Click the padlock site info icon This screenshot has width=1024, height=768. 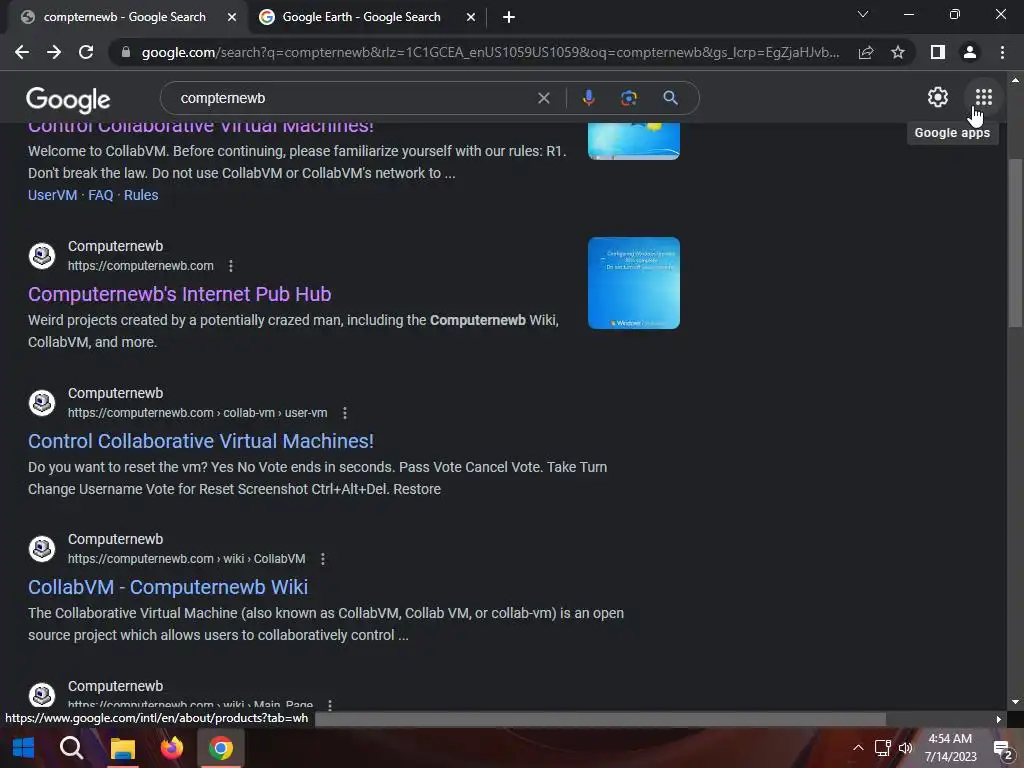coord(126,52)
